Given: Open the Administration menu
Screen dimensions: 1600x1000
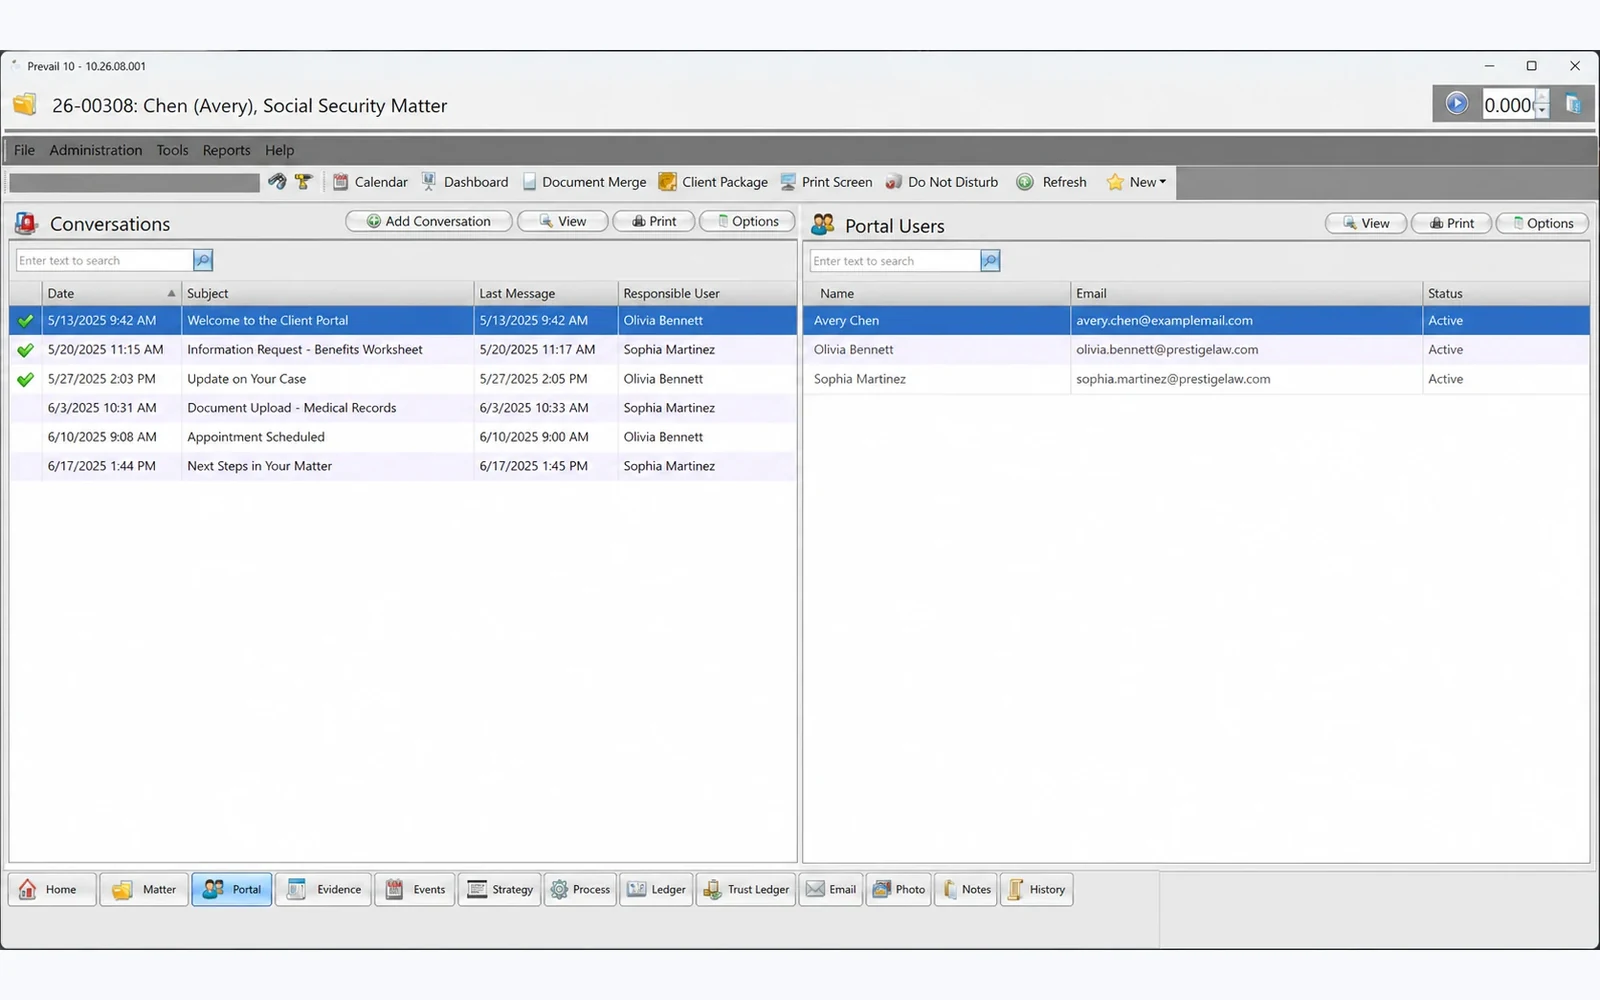Looking at the screenshot, I should tap(96, 150).
